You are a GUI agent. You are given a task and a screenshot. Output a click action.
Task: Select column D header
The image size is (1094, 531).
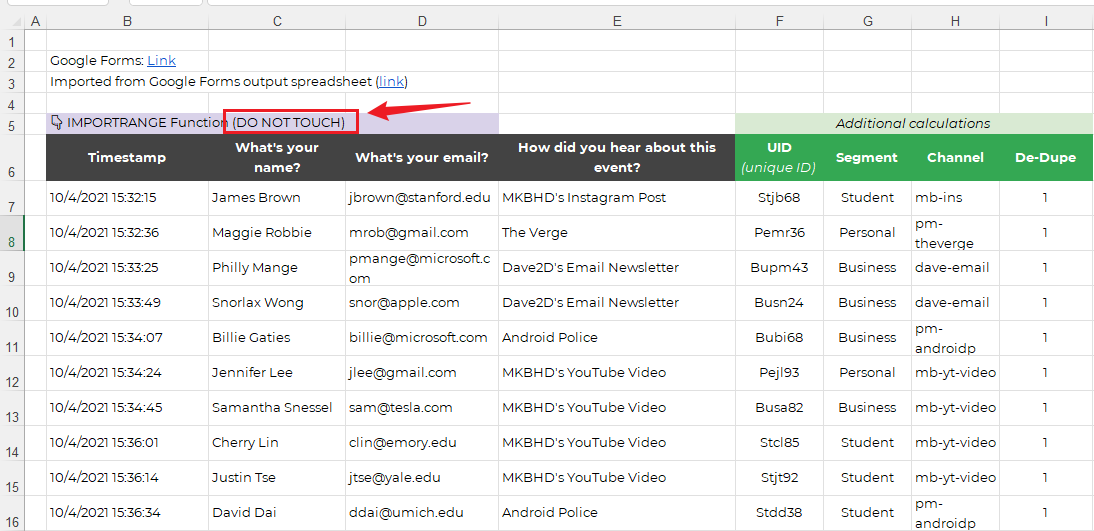(x=422, y=22)
